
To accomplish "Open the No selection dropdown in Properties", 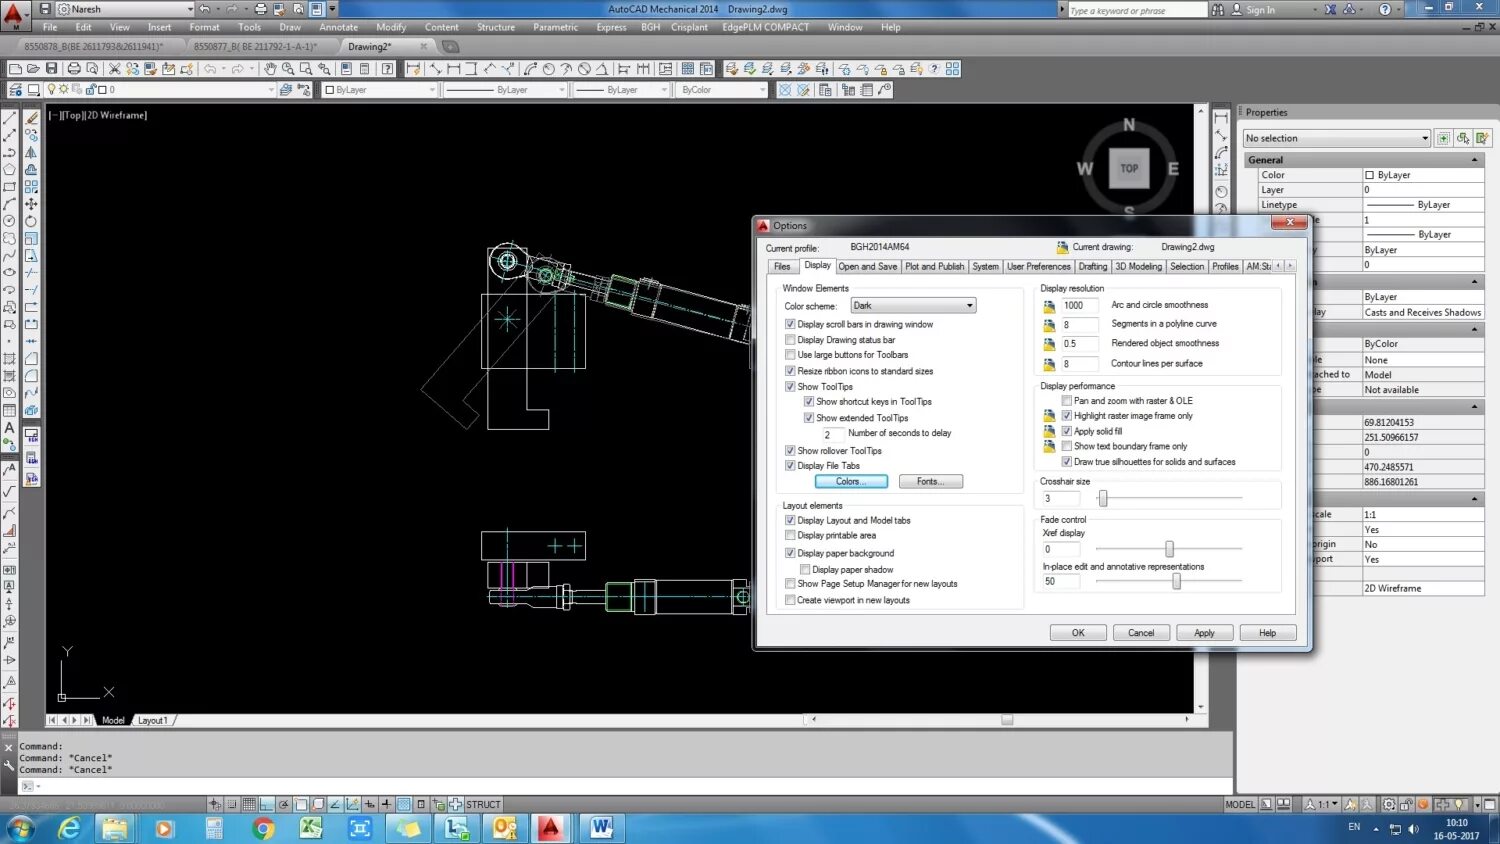I will [x=1337, y=138].
